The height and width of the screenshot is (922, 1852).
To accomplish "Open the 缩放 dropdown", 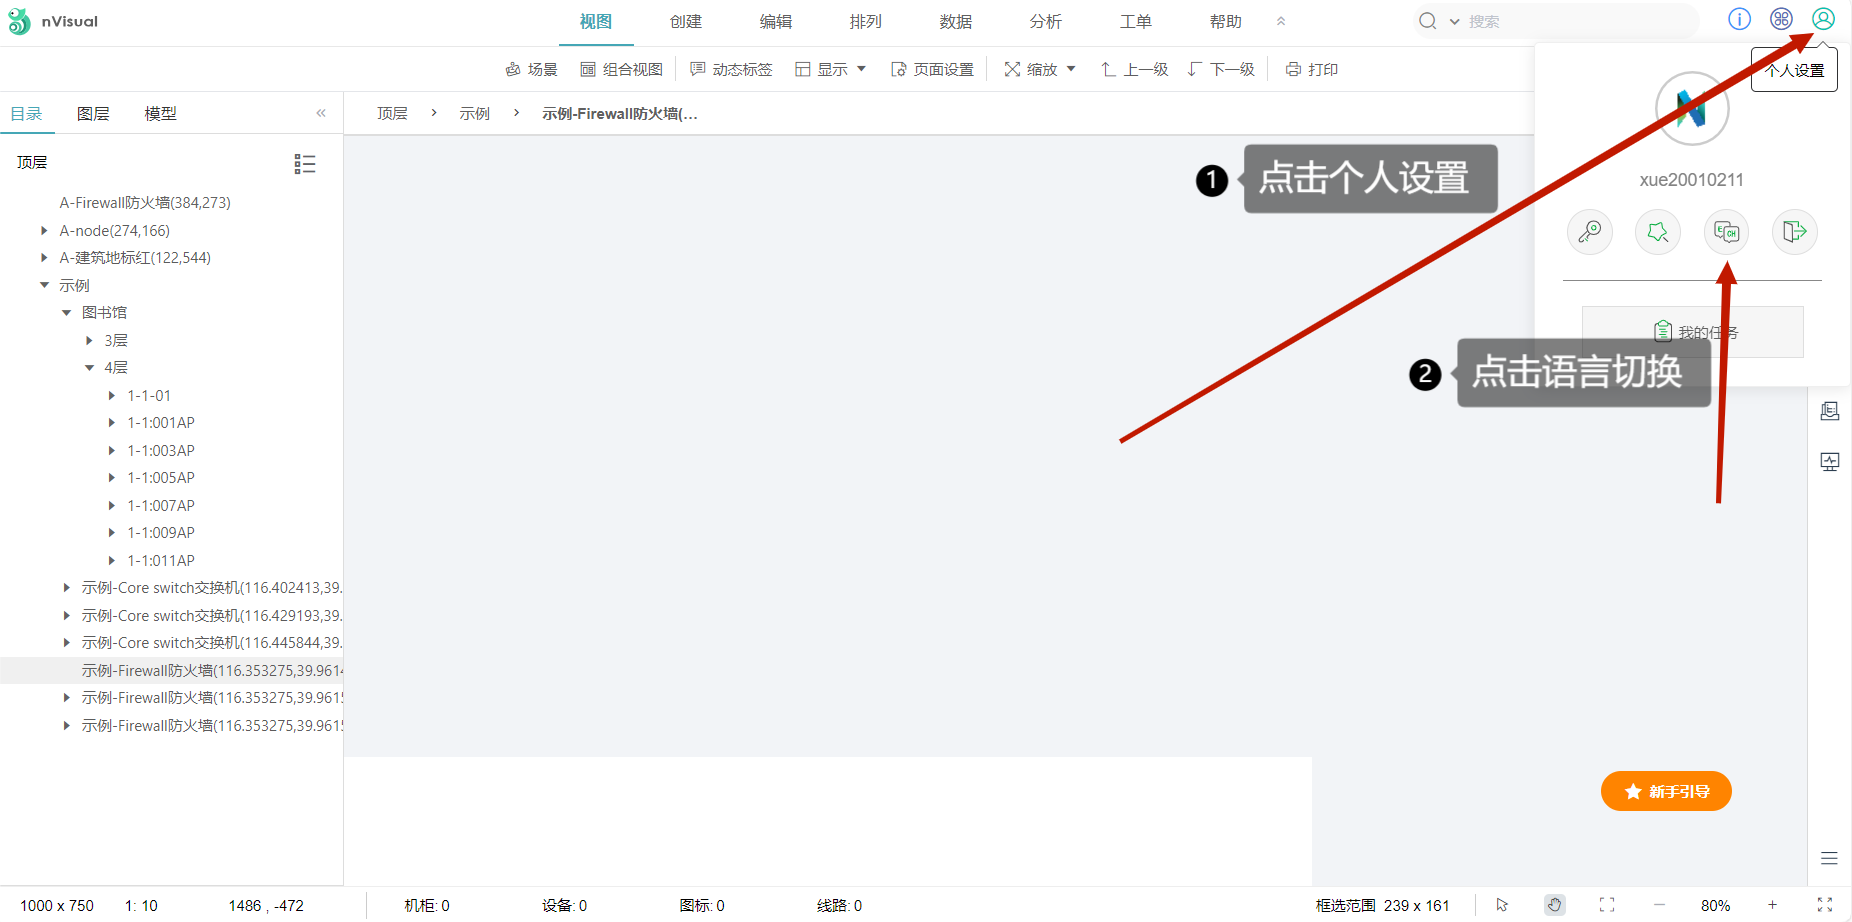I will point(1040,69).
